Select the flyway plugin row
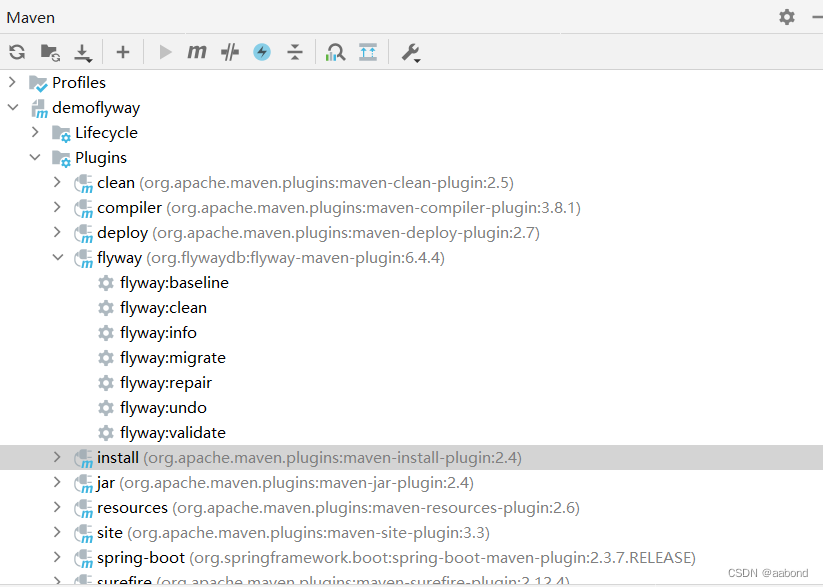 click(412, 257)
